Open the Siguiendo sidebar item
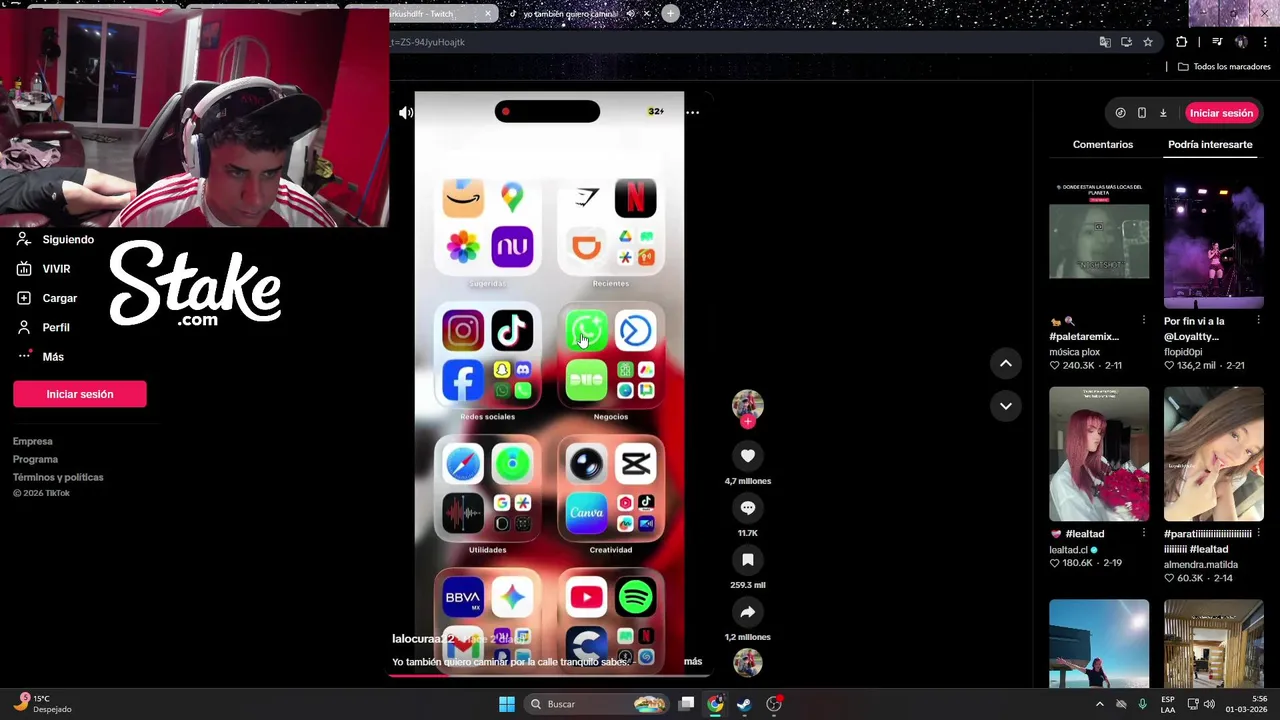The width and height of the screenshot is (1280, 720). [x=56, y=240]
